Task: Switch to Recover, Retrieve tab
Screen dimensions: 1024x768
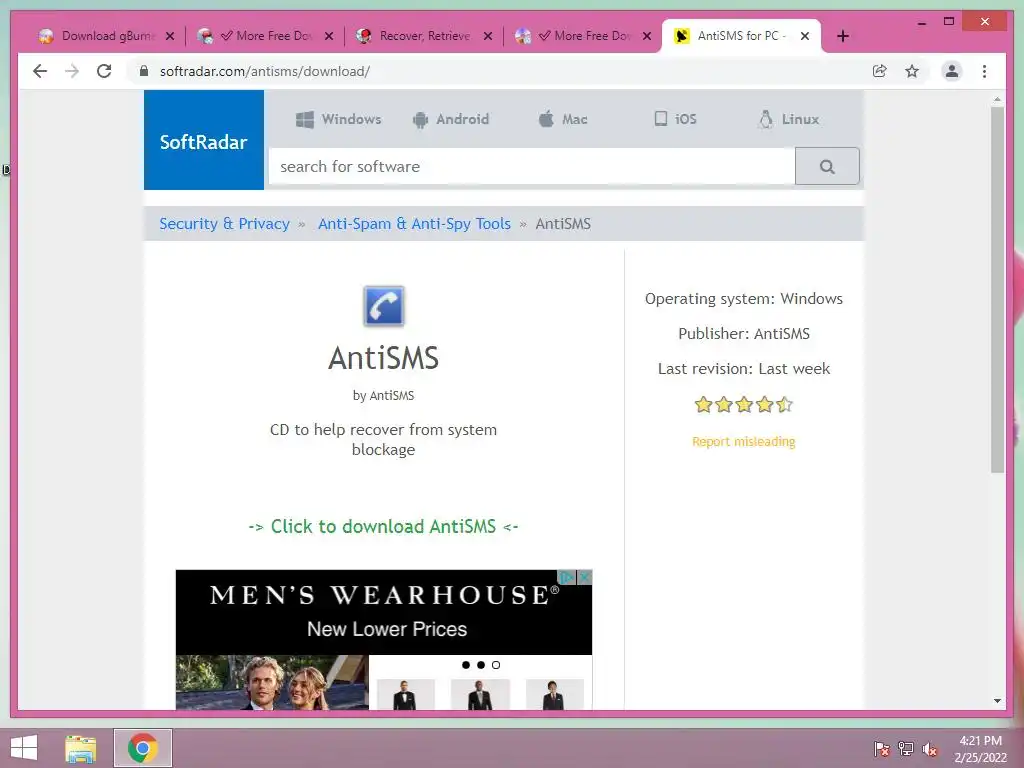Action: 423,36
